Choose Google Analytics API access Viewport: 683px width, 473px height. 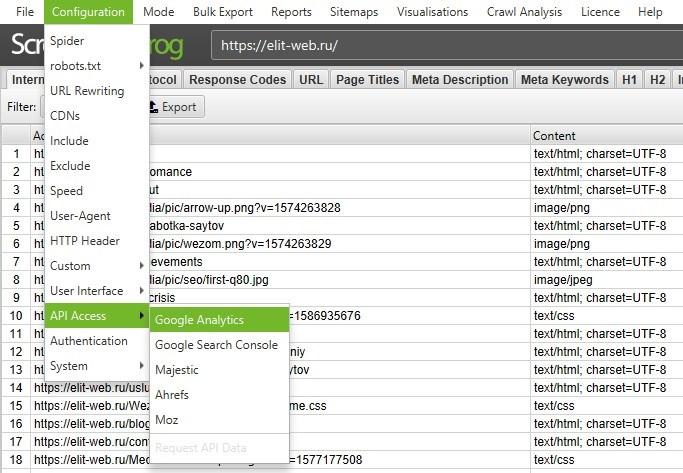pyautogui.click(x=219, y=320)
